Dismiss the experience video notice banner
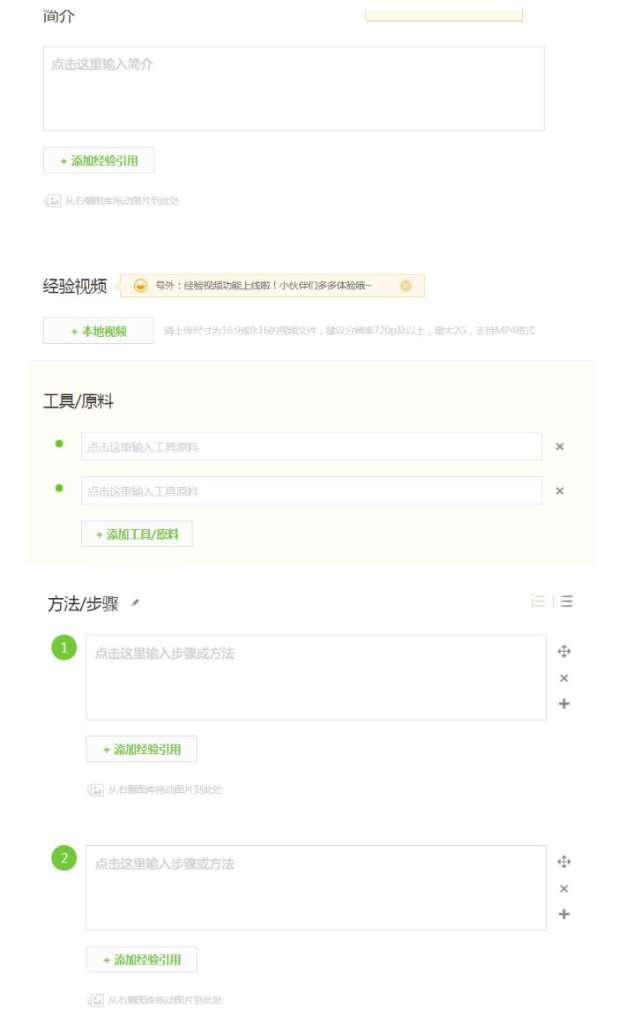Viewport: 626px width, 1024px height. (x=405, y=285)
